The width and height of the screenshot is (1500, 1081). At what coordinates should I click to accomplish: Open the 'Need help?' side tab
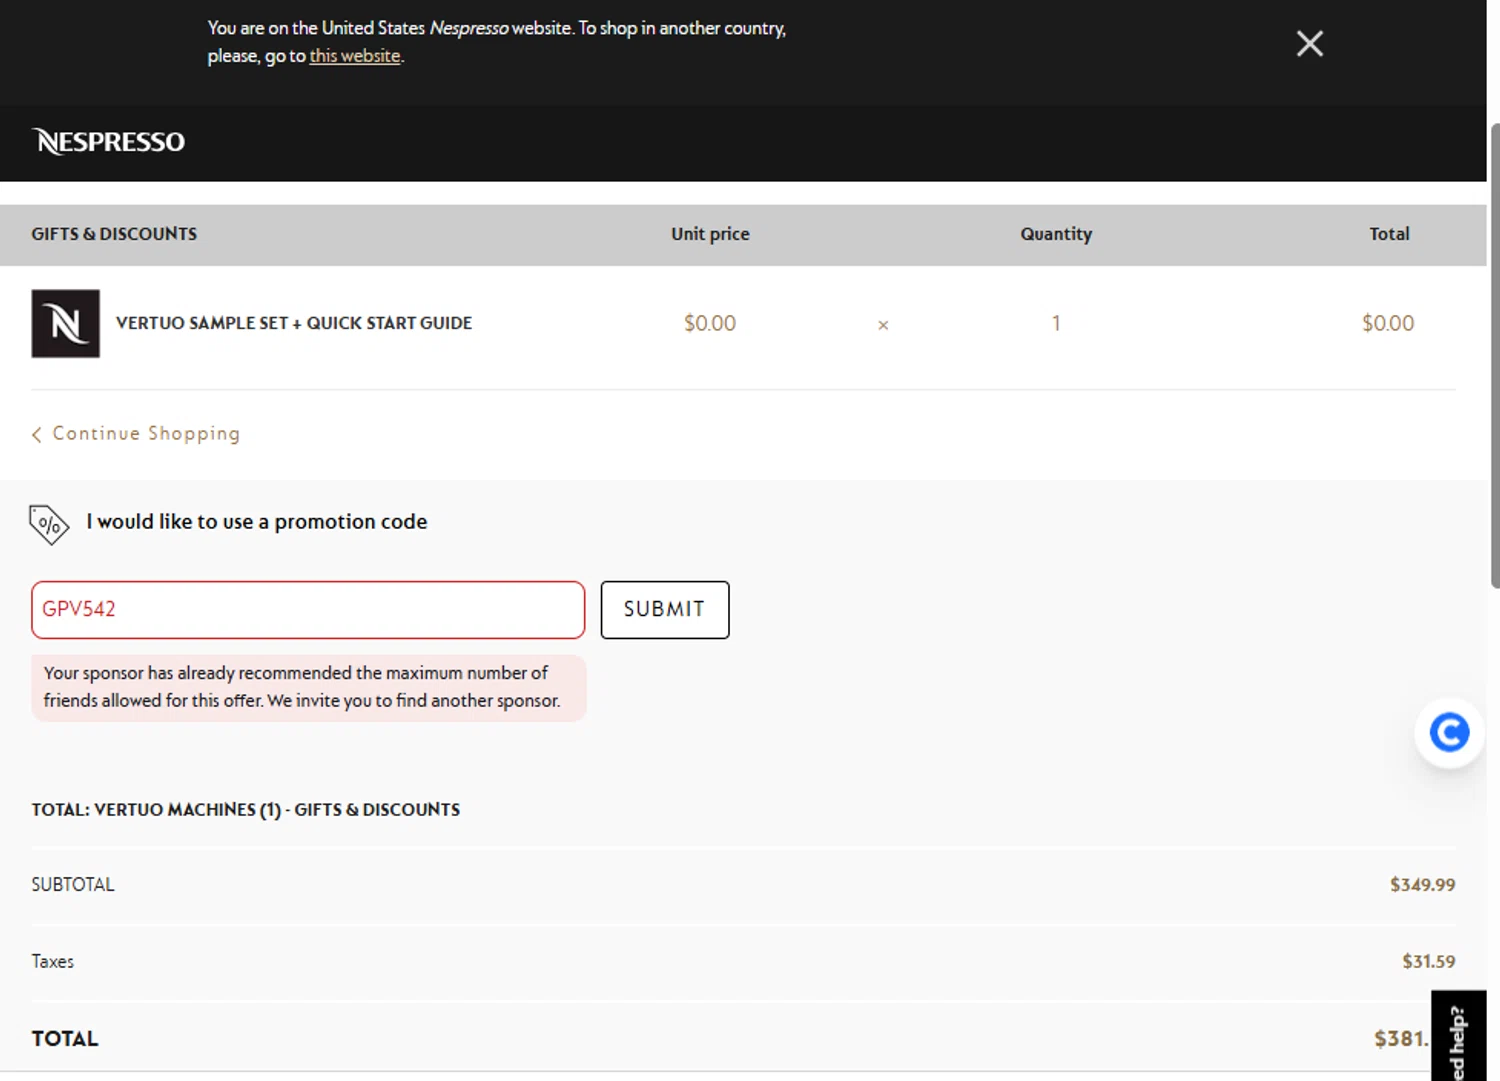coord(1458,1040)
